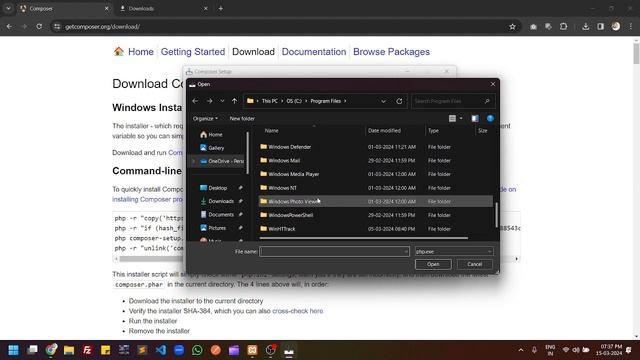Go back in the Open dialog
This screenshot has height=360, width=640.
coord(195,101)
